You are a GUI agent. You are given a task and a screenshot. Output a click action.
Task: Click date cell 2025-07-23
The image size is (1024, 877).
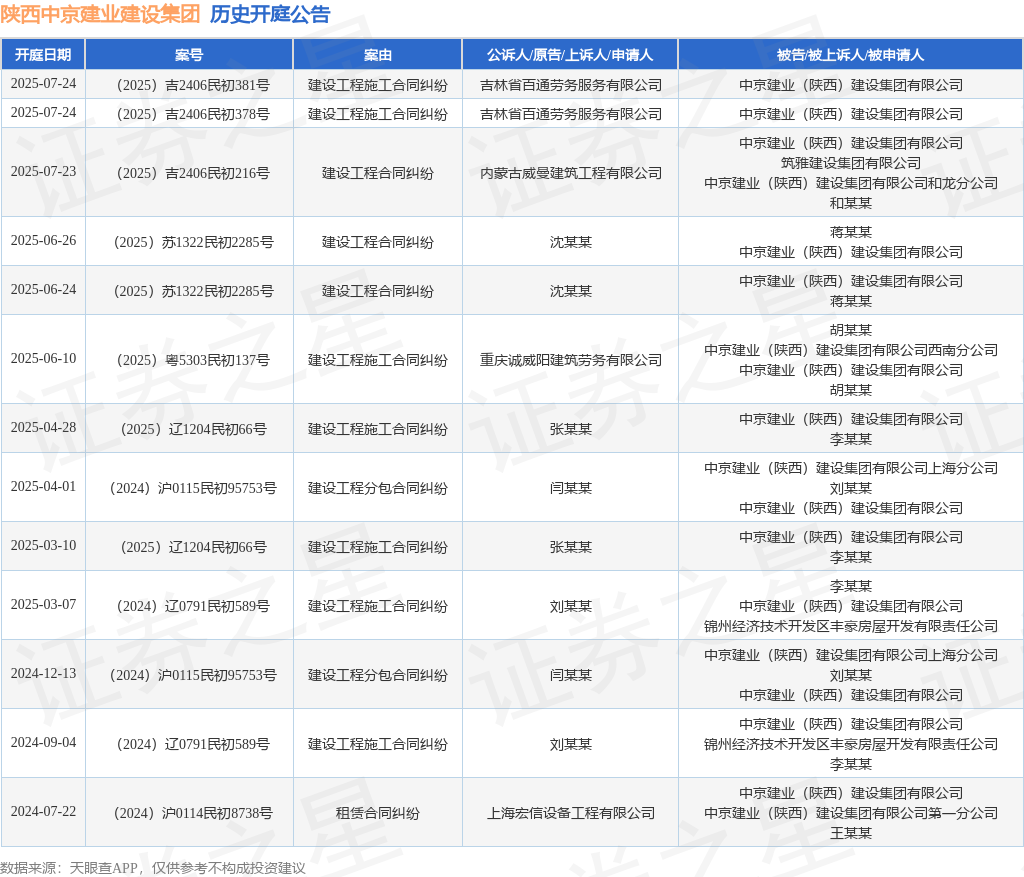pyautogui.click(x=43, y=172)
